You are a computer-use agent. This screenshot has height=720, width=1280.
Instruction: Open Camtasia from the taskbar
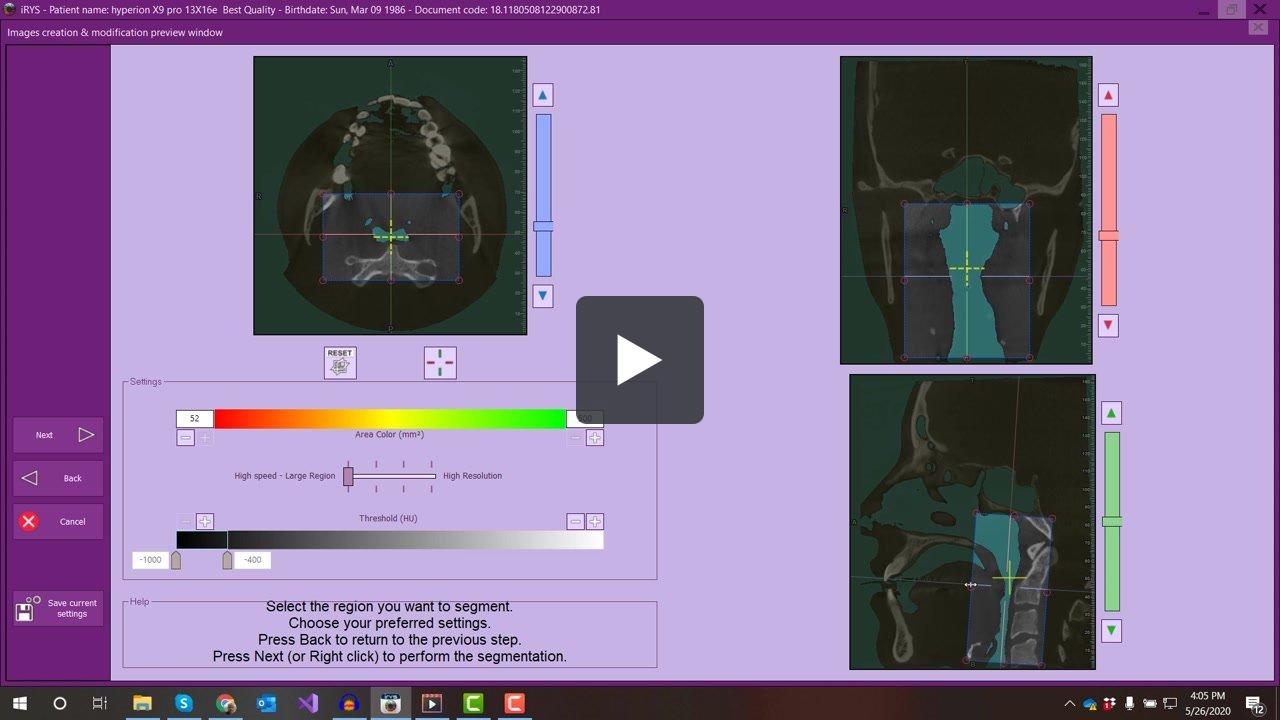pyautogui.click(x=472, y=703)
